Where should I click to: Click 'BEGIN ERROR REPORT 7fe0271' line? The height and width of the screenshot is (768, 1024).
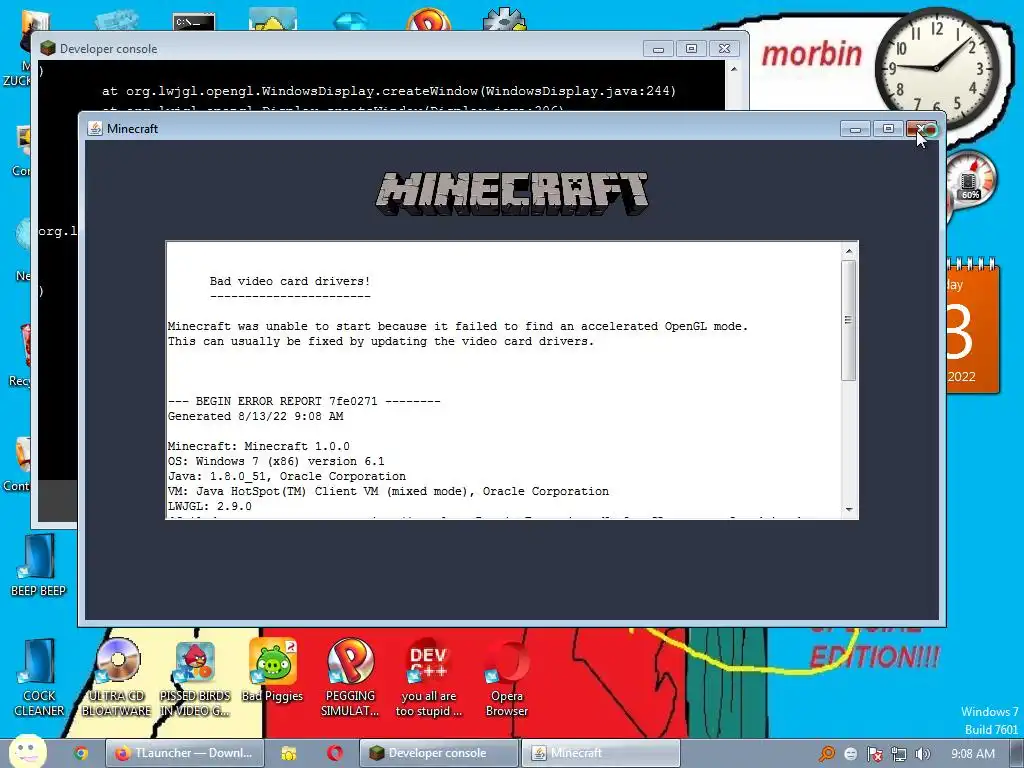click(x=304, y=401)
